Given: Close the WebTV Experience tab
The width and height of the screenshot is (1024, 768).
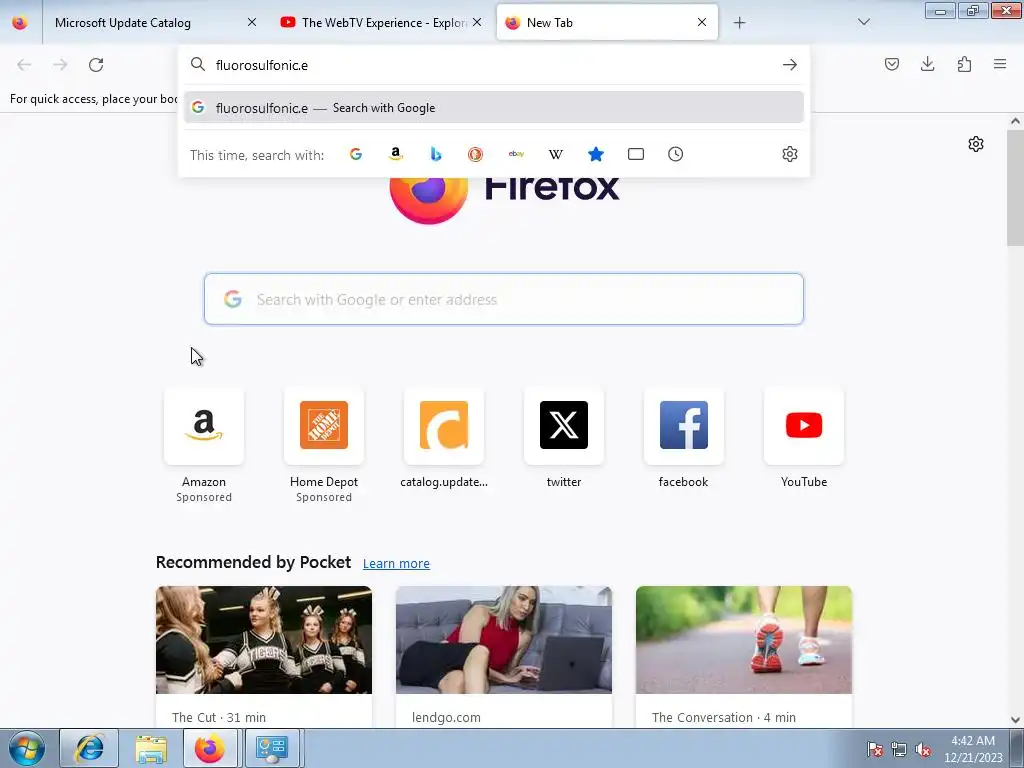Looking at the screenshot, I should (477, 22).
